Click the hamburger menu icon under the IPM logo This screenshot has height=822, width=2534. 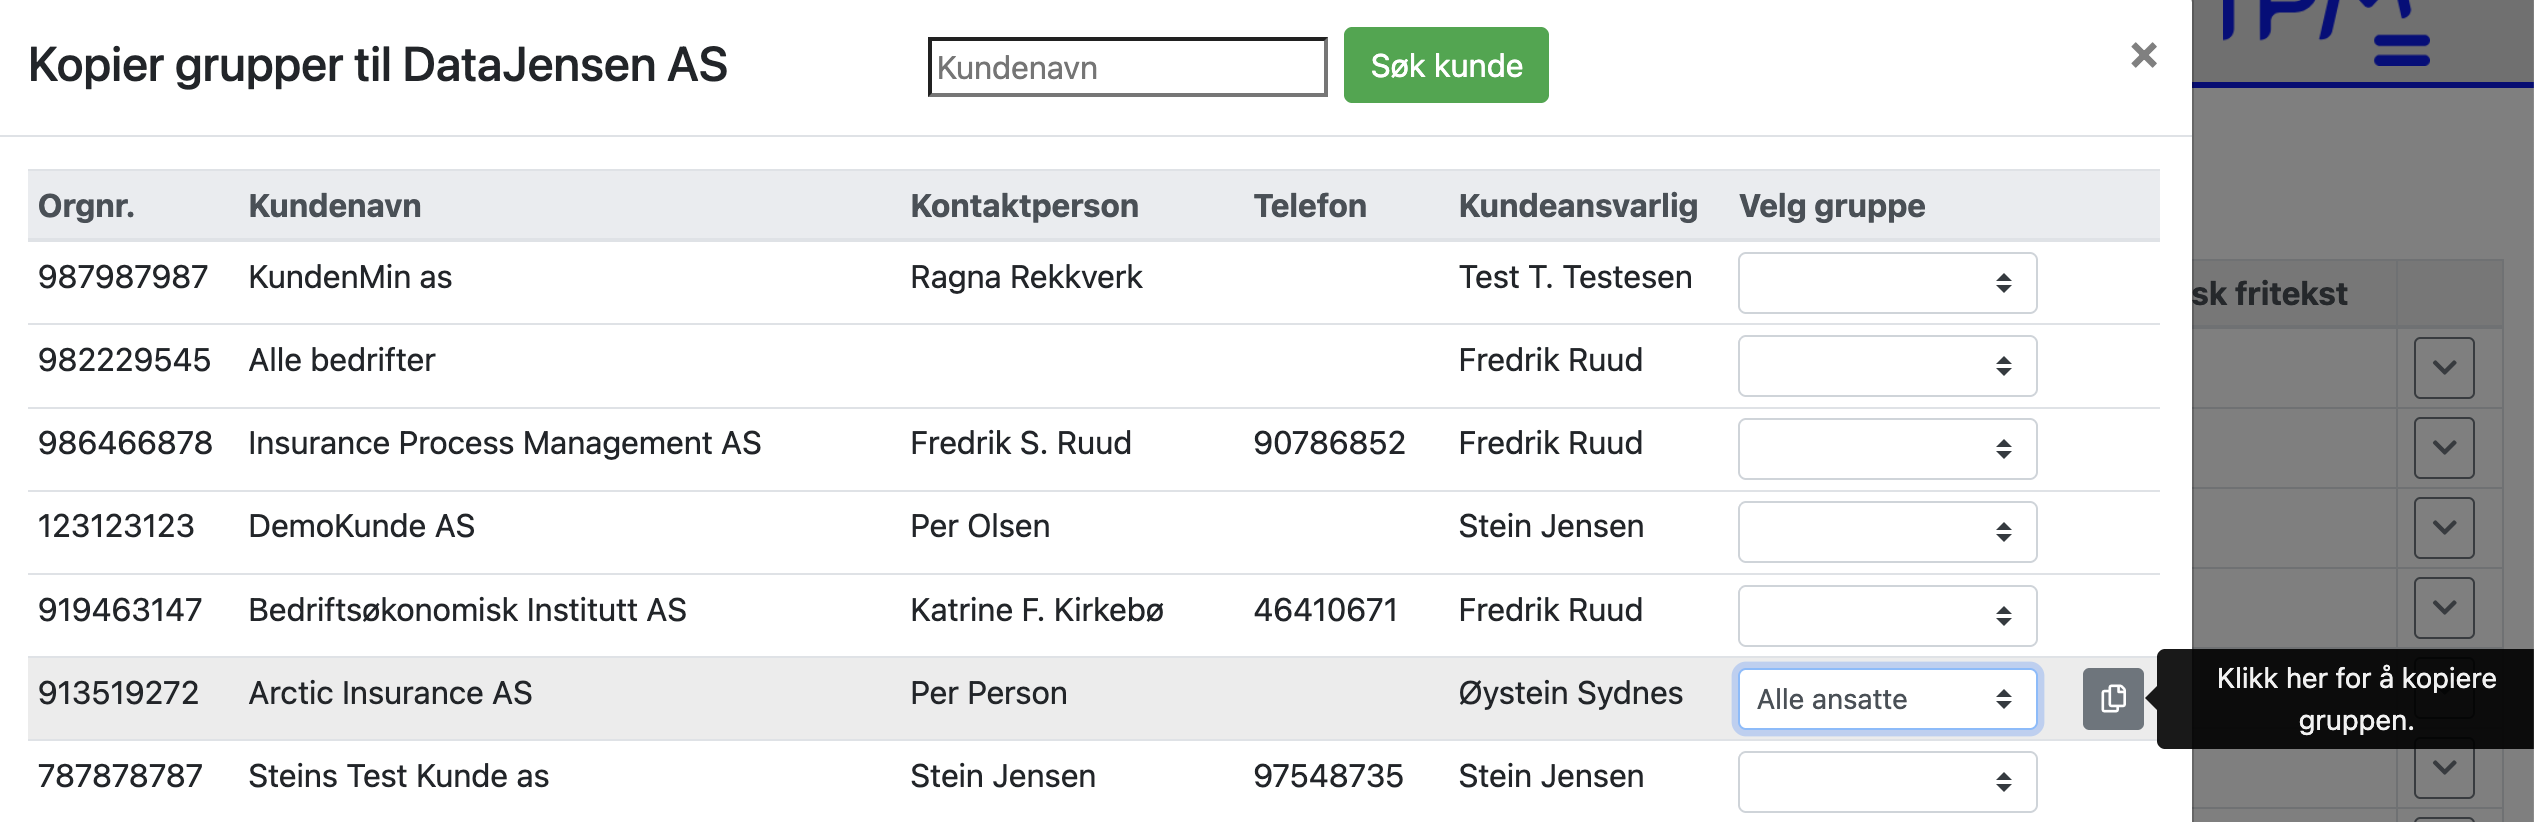[x=2401, y=50]
